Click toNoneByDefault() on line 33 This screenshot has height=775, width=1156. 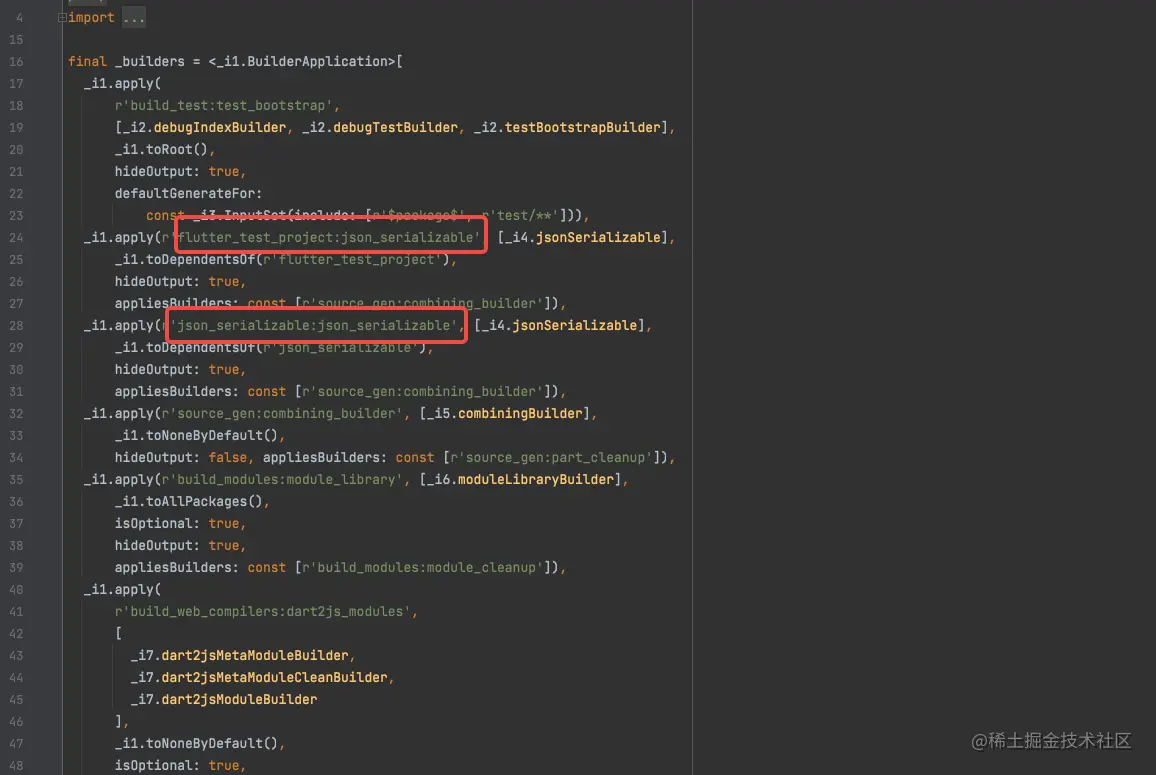(x=212, y=436)
